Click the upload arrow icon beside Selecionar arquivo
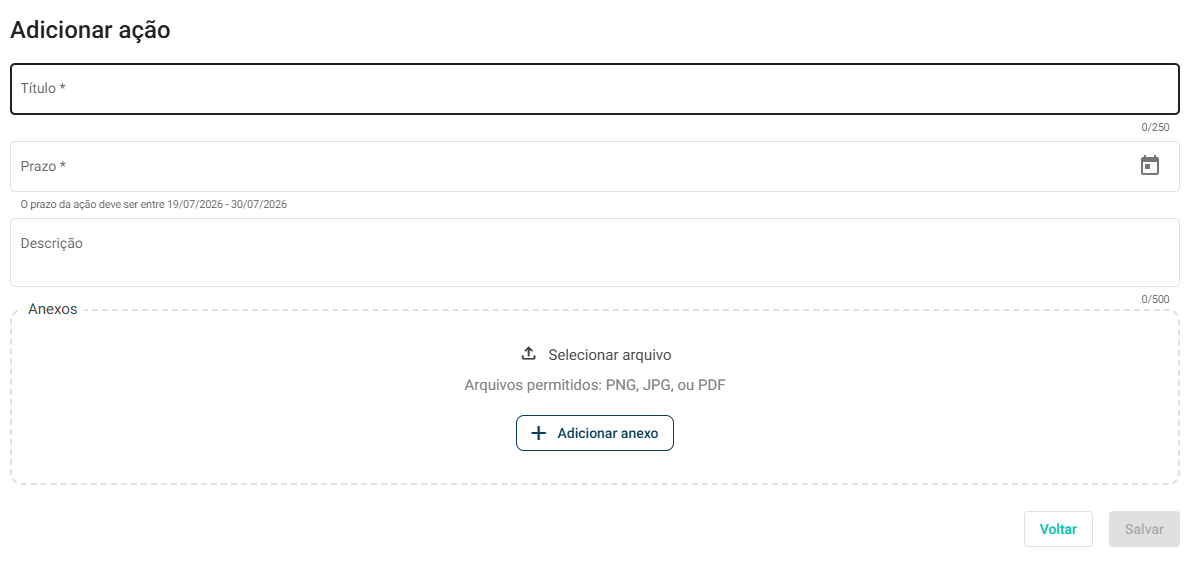Viewport: 1193px width, 565px height. click(528, 354)
